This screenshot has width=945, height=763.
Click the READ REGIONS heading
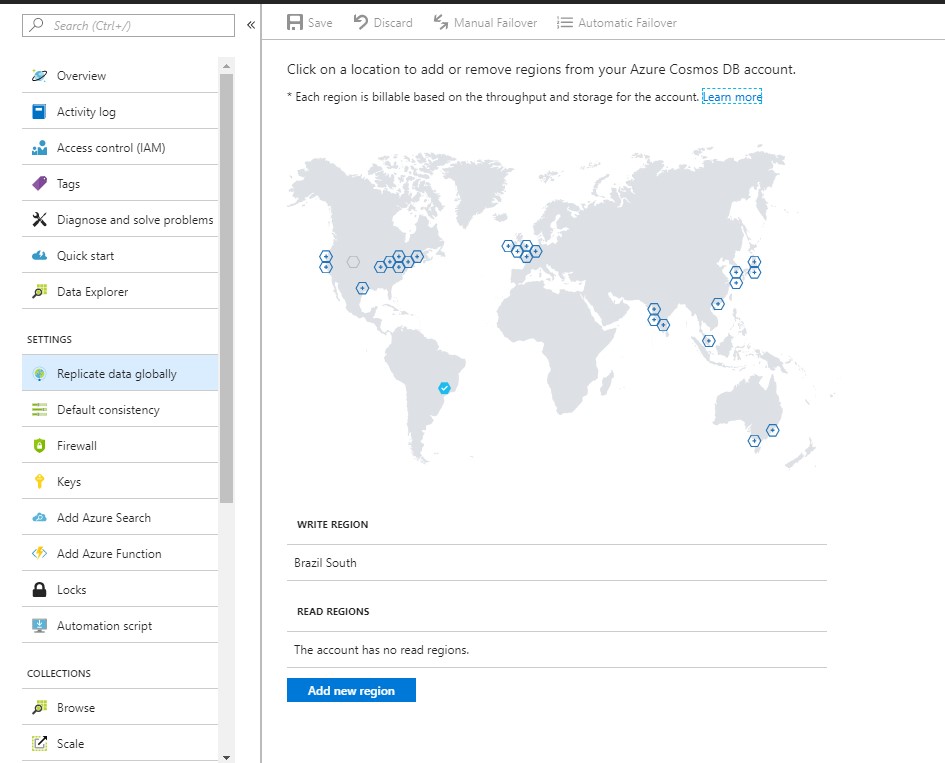[333, 611]
